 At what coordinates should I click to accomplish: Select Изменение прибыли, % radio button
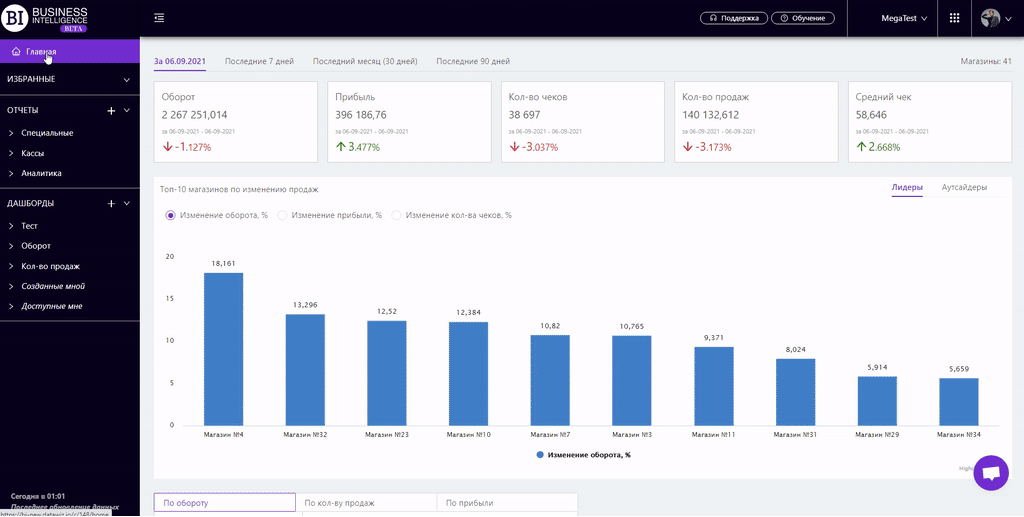pyautogui.click(x=282, y=215)
